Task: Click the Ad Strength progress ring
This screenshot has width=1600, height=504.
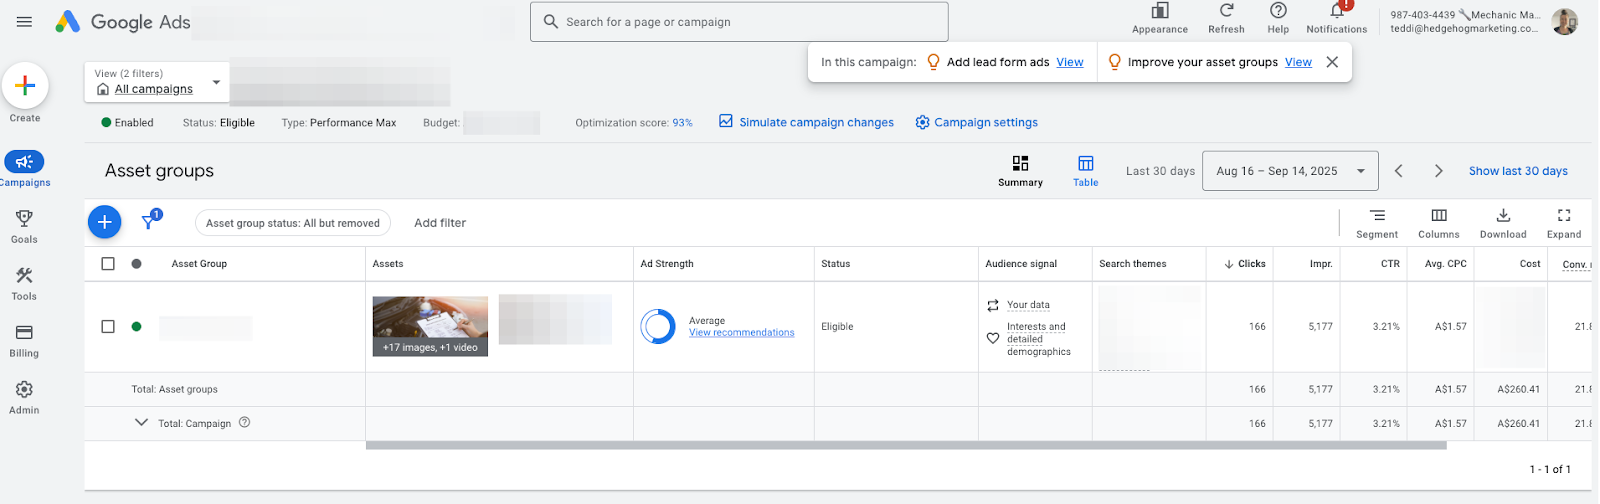Action: tap(658, 326)
